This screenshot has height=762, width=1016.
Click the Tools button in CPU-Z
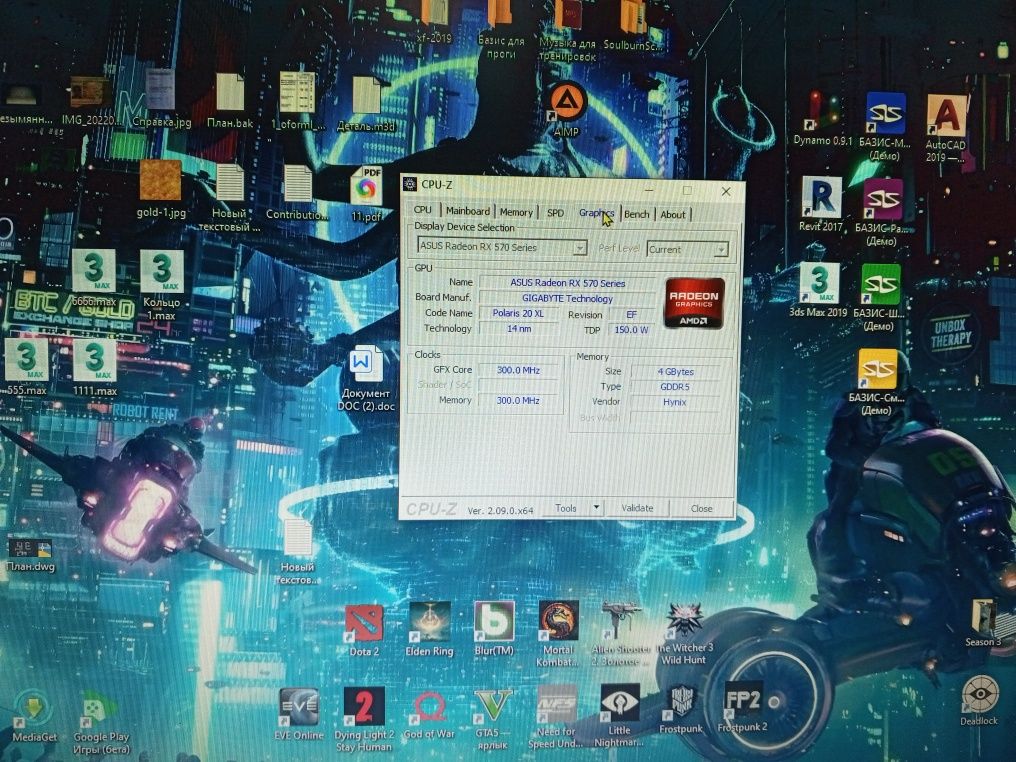[566, 508]
